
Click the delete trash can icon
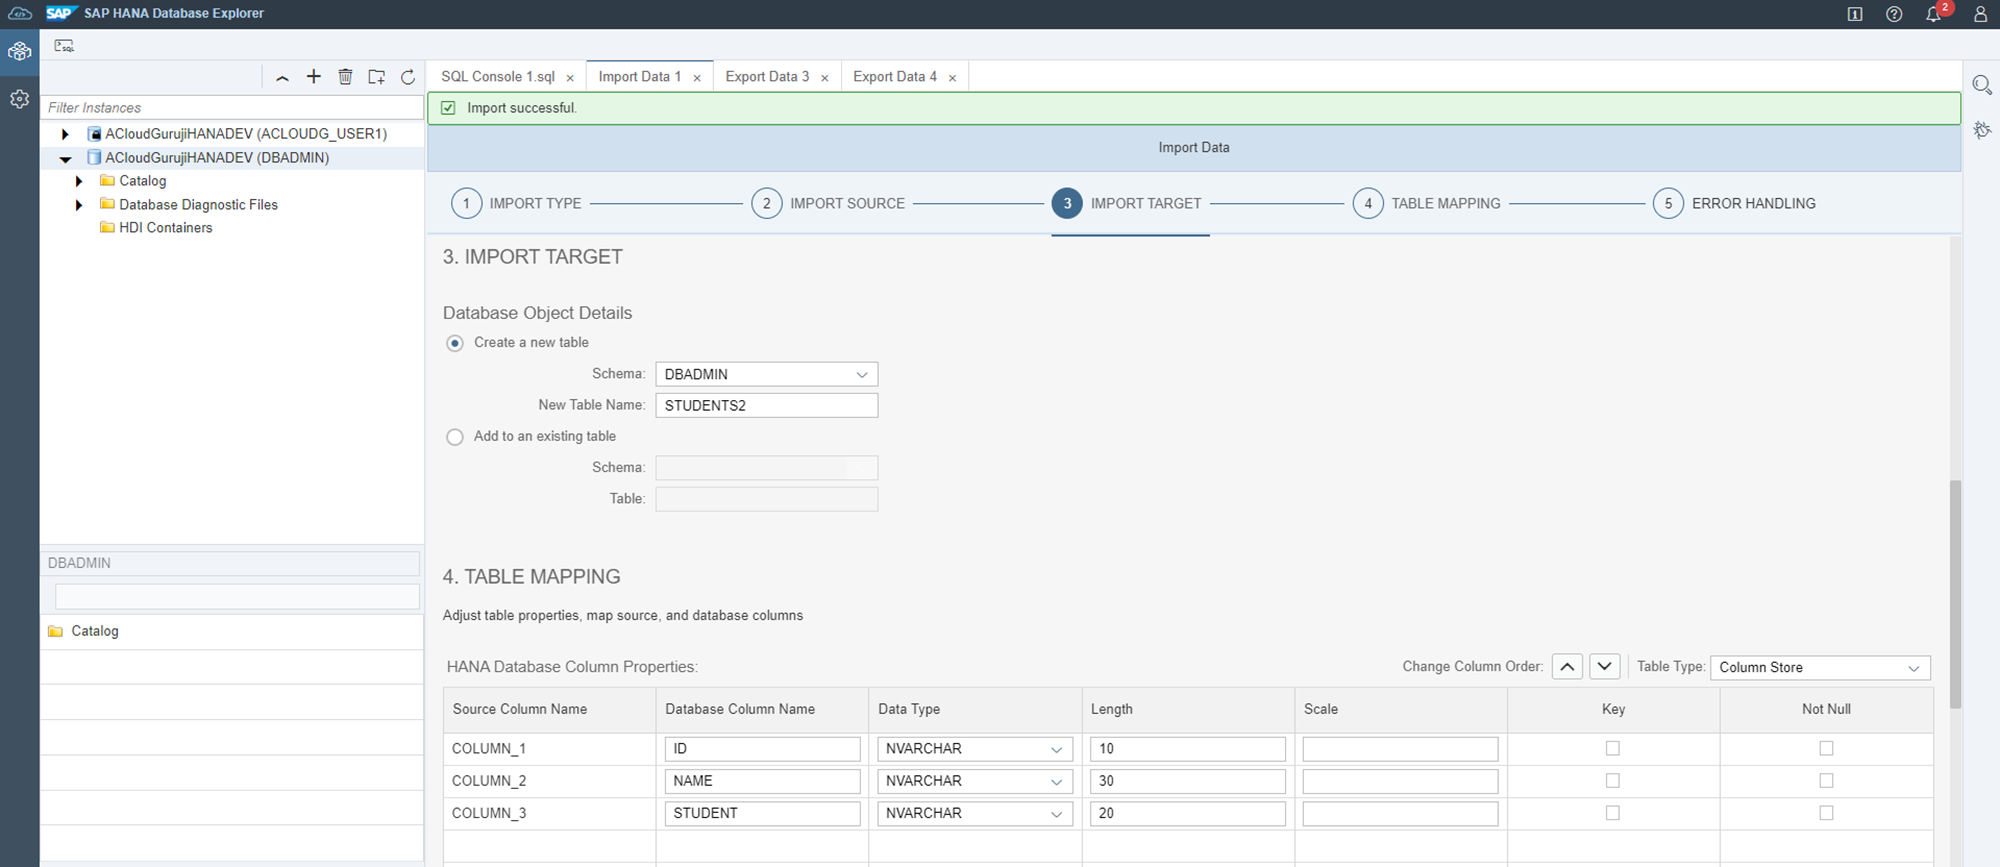coord(345,77)
